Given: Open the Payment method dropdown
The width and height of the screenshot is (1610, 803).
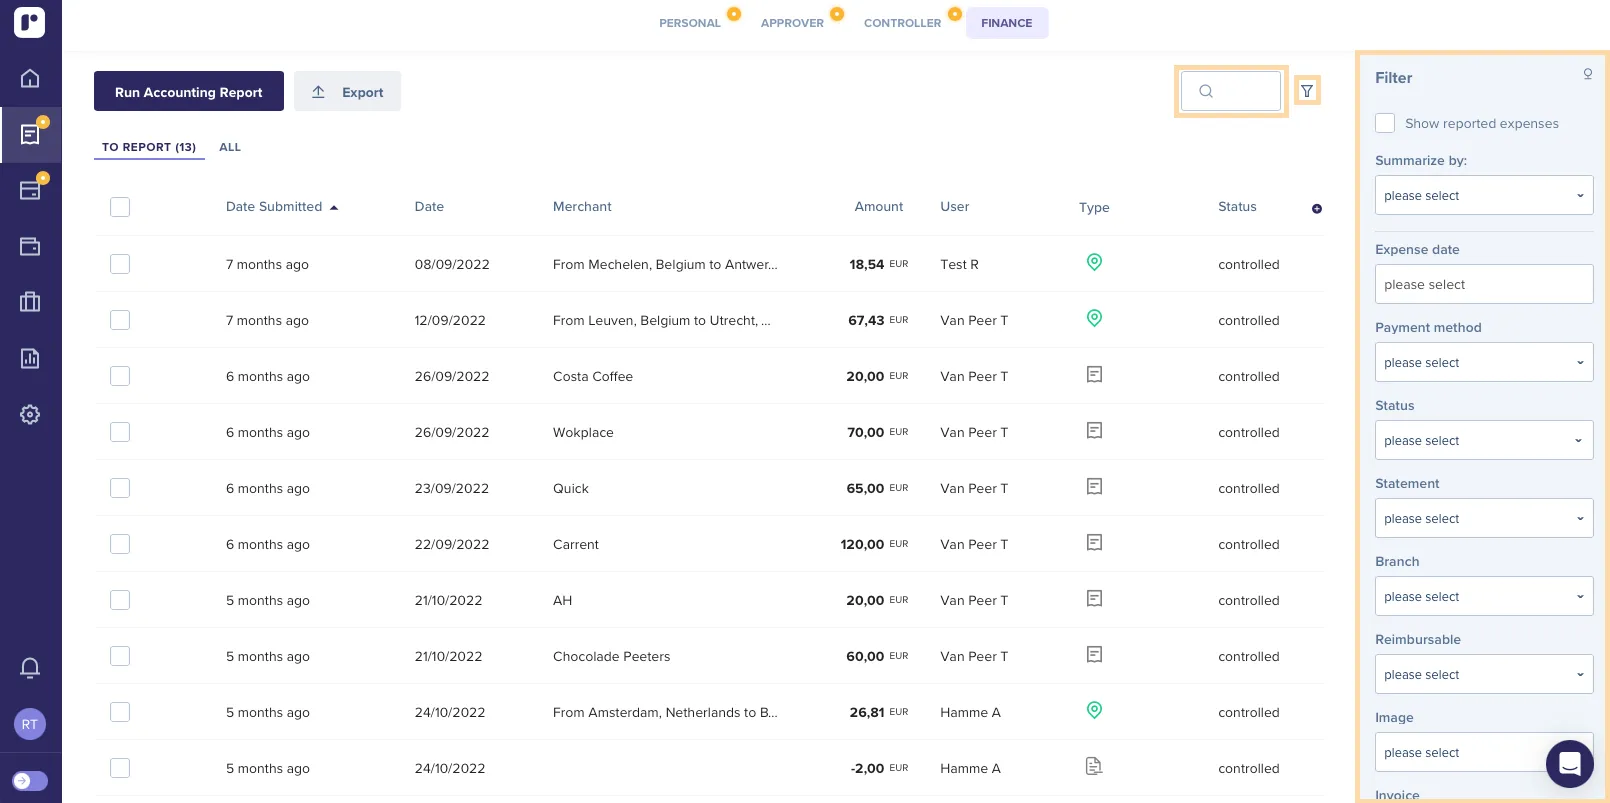Looking at the screenshot, I should point(1483,362).
